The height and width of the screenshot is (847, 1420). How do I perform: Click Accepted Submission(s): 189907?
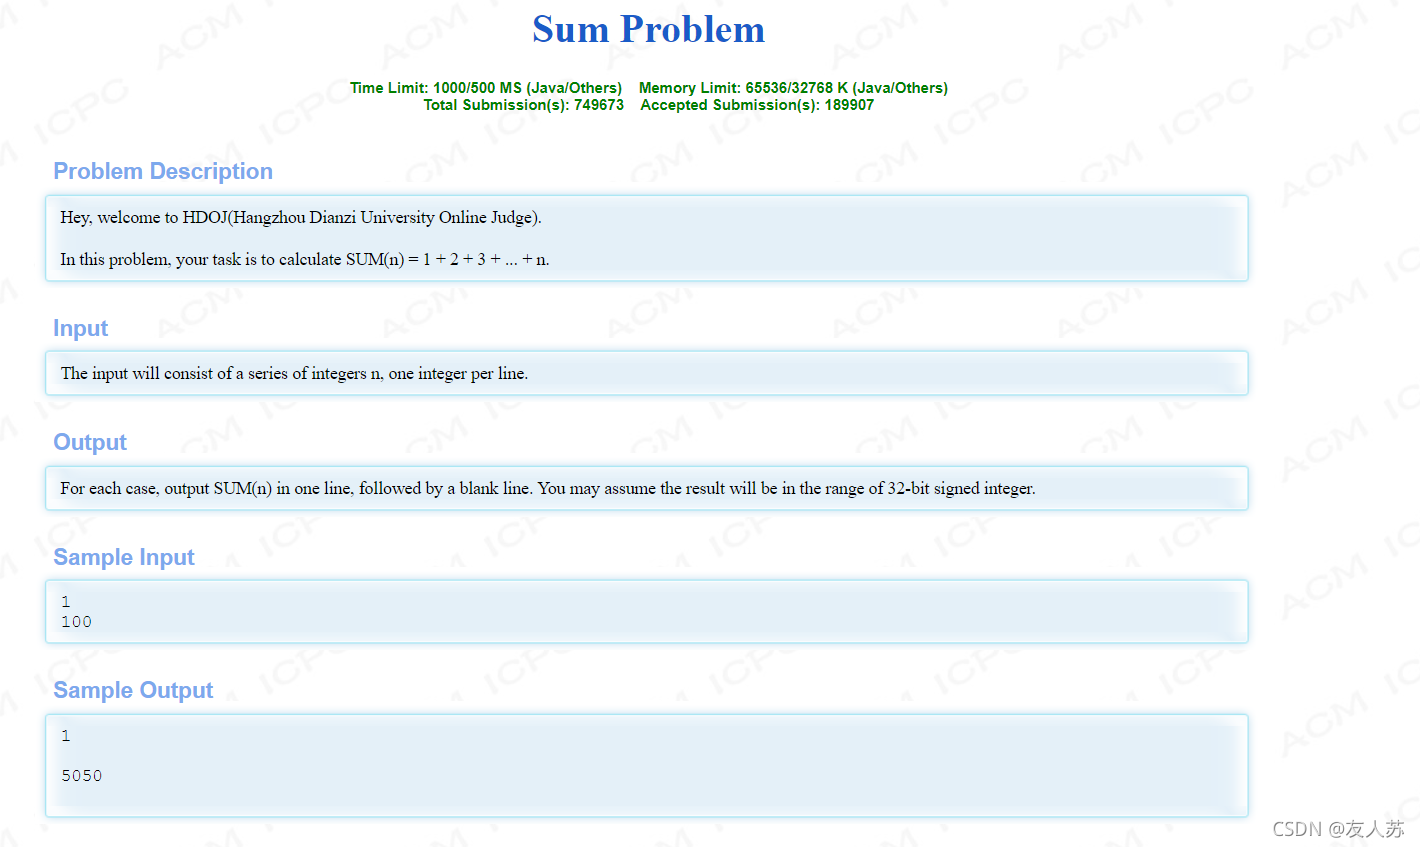pyautogui.click(x=757, y=105)
